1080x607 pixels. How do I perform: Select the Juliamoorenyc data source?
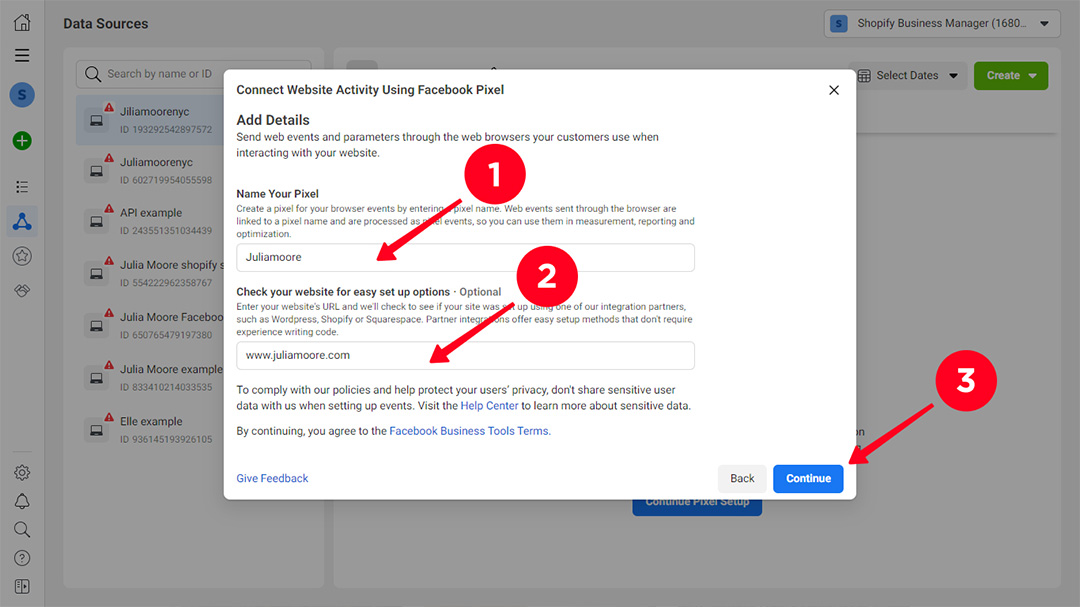(x=150, y=171)
